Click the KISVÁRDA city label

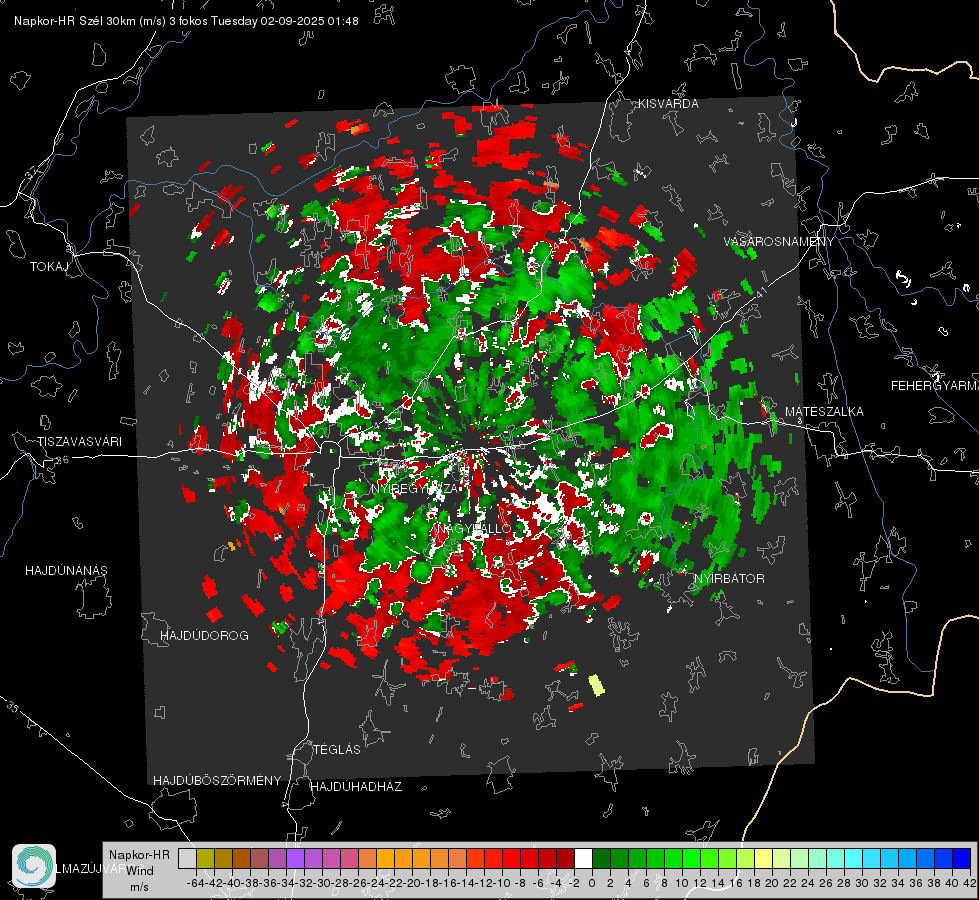tap(668, 104)
